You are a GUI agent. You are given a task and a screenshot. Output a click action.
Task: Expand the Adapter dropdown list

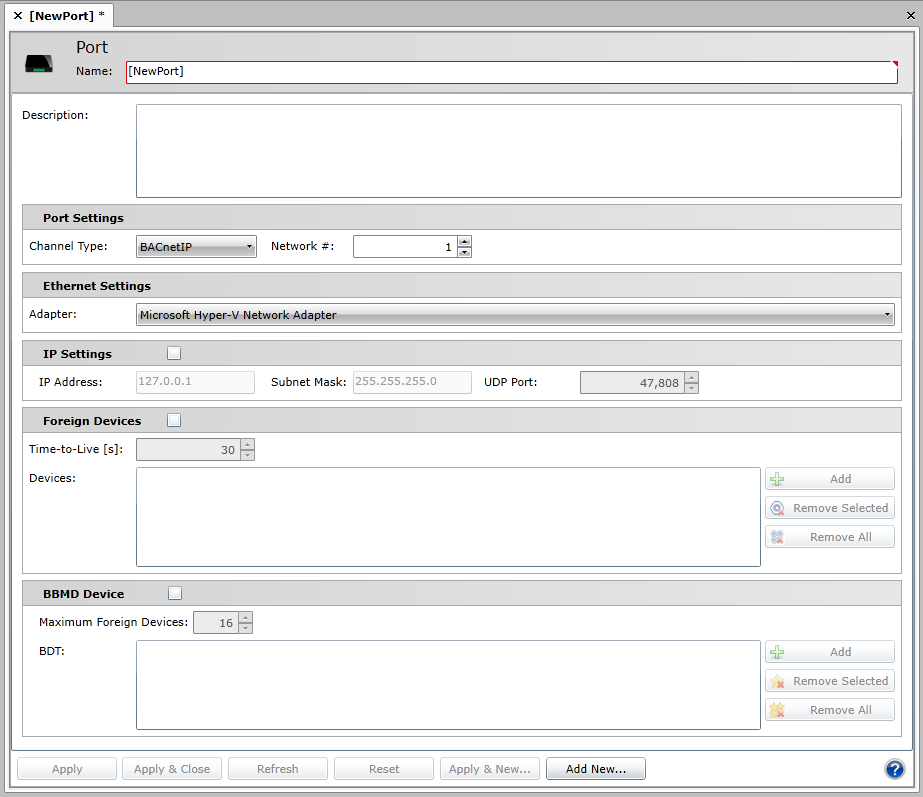(x=515, y=315)
